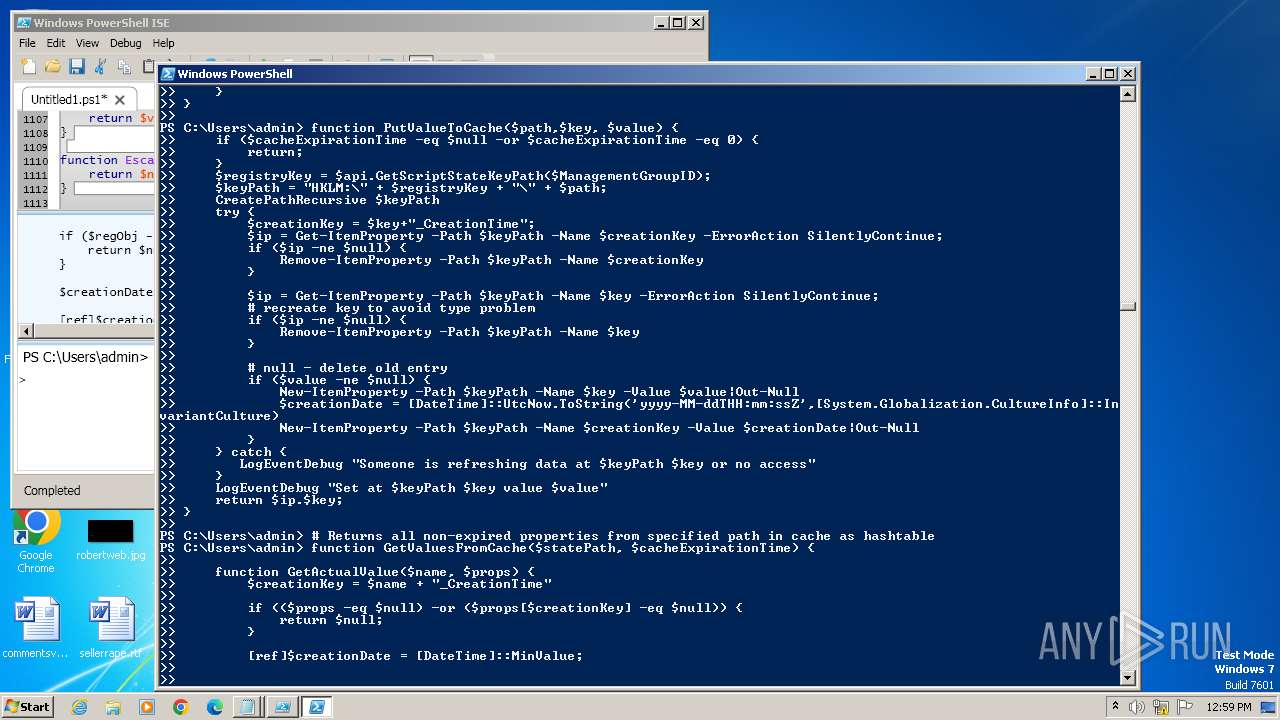Click line number 1107 in ISE editor
This screenshot has width=1280, height=720.
(x=34, y=118)
